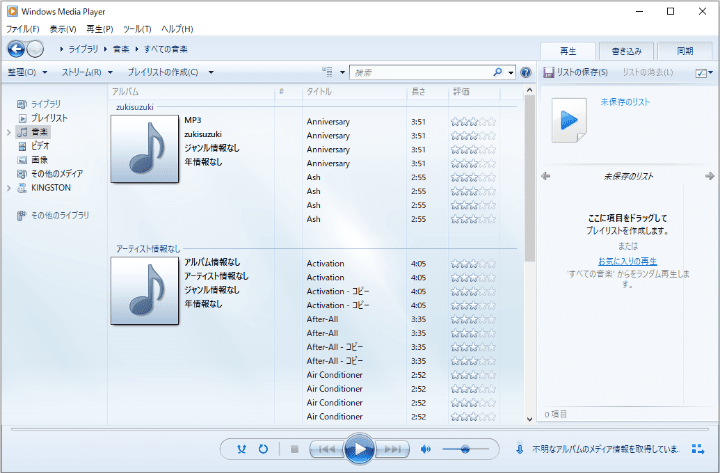The image size is (720, 473).
Task: Click in the search input field
Action: coord(421,73)
